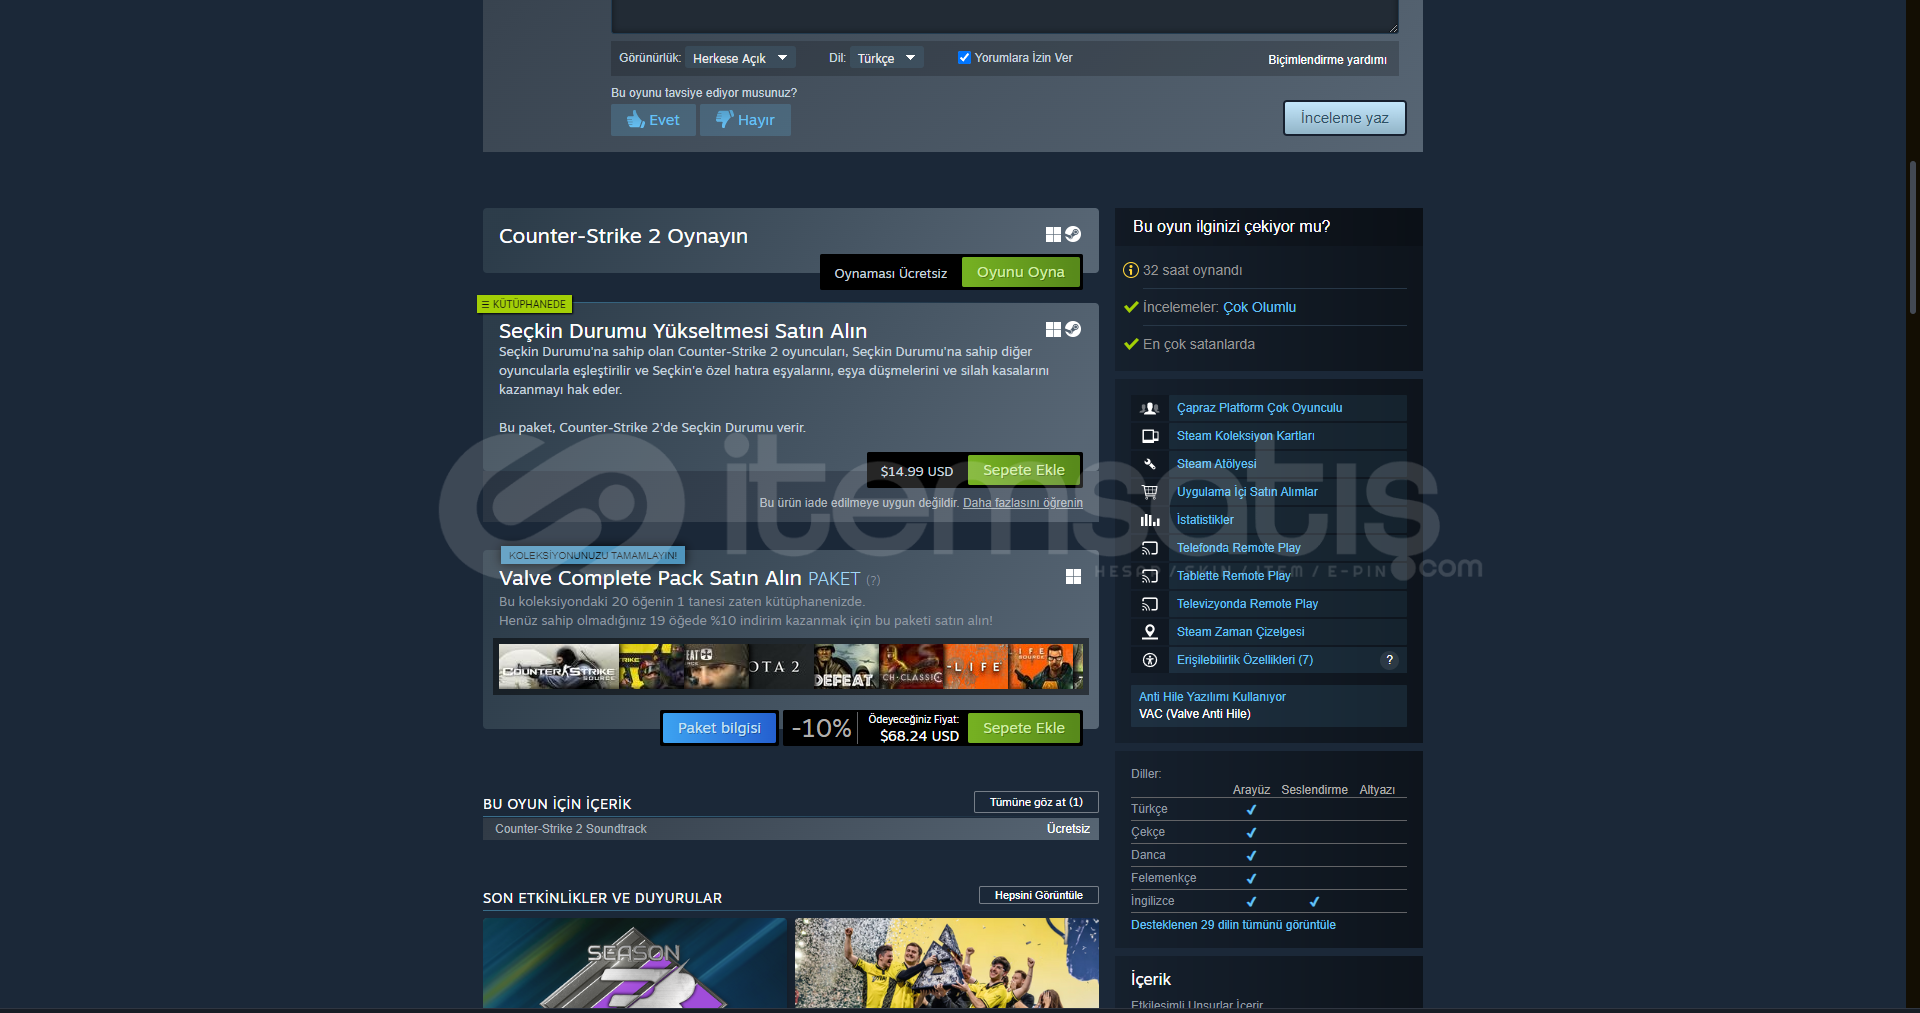
Task: Click the Paket bilgisi button
Action: [x=719, y=728]
